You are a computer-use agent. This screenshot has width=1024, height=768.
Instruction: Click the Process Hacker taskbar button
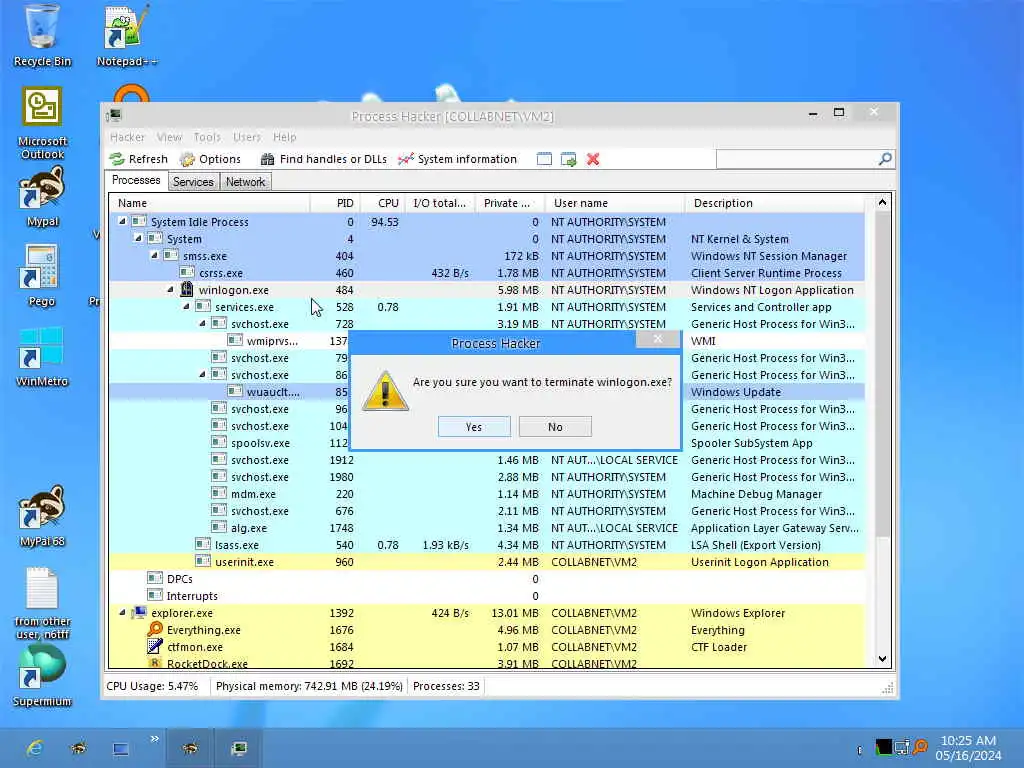(x=238, y=748)
